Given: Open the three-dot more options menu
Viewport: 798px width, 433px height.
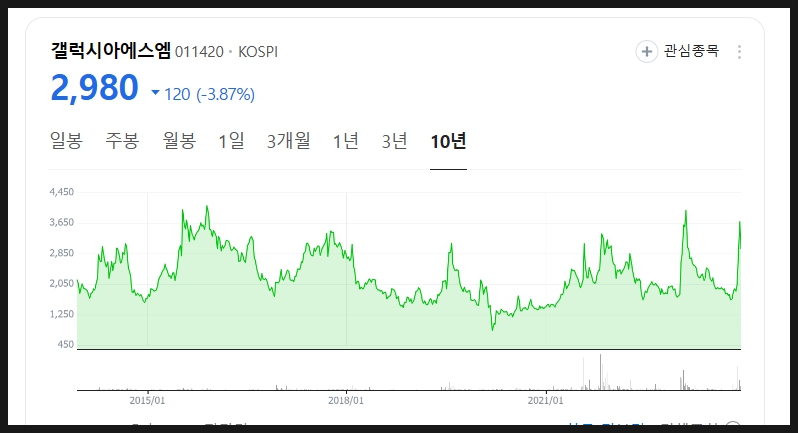Looking at the screenshot, I should coord(739,52).
